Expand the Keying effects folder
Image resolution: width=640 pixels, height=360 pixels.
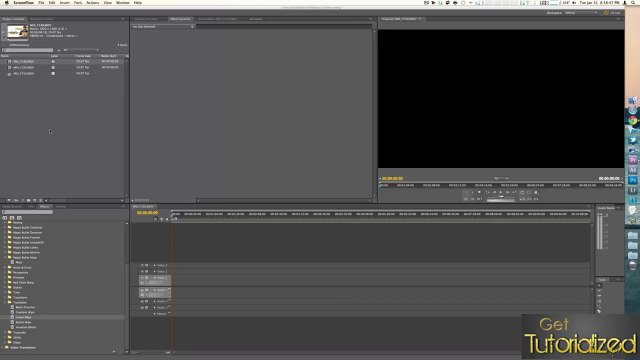[5, 222]
